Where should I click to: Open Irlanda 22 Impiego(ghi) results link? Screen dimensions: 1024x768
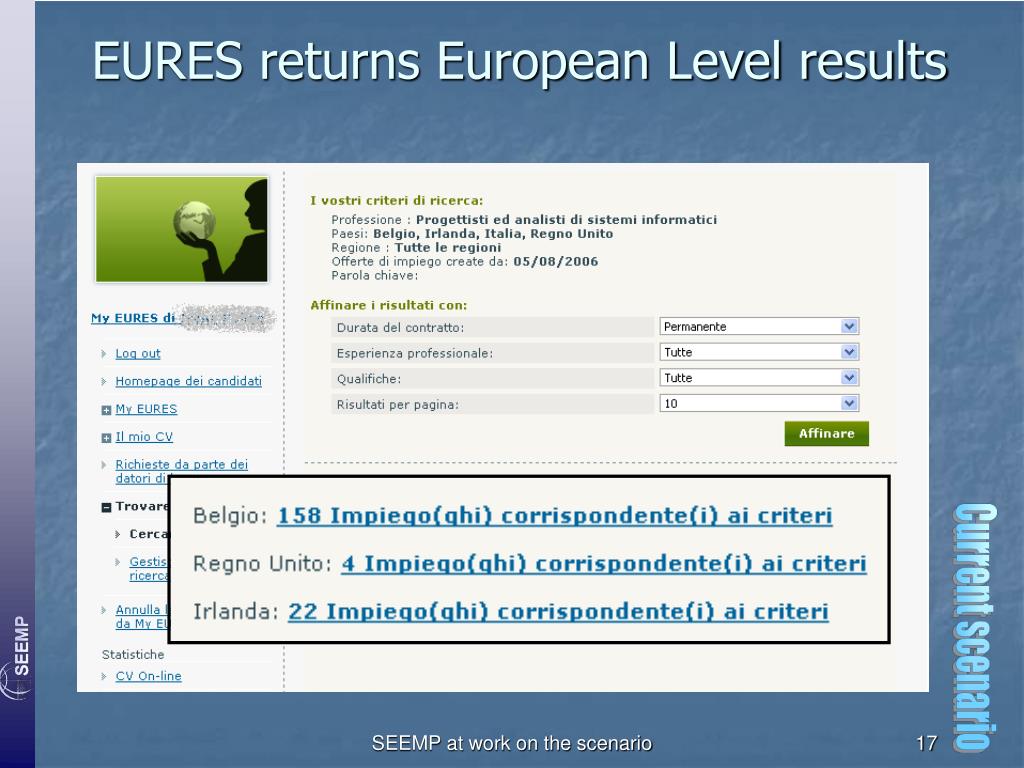[x=558, y=611]
